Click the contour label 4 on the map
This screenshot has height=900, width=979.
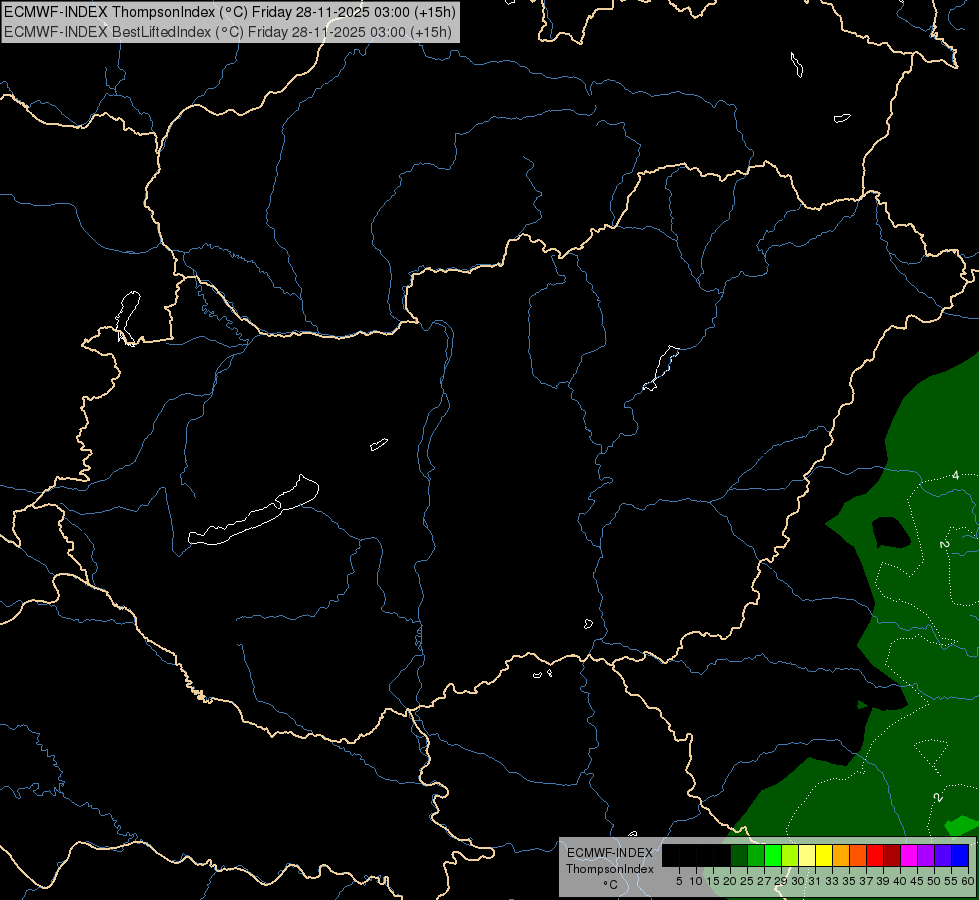click(x=955, y=476)
